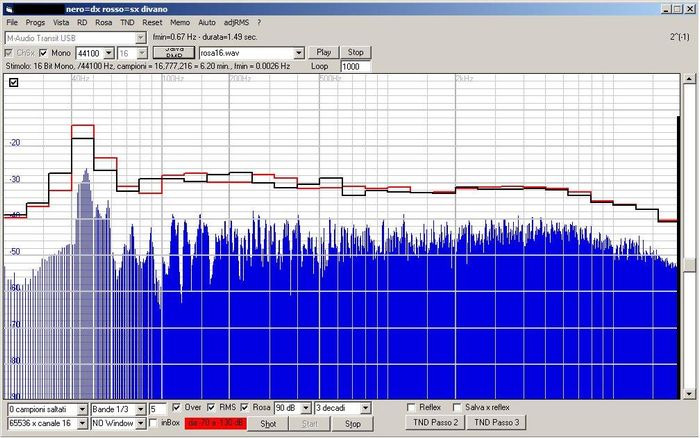700x438 pixels.
Task: Open the TND menu
Action: coord(127,22)
